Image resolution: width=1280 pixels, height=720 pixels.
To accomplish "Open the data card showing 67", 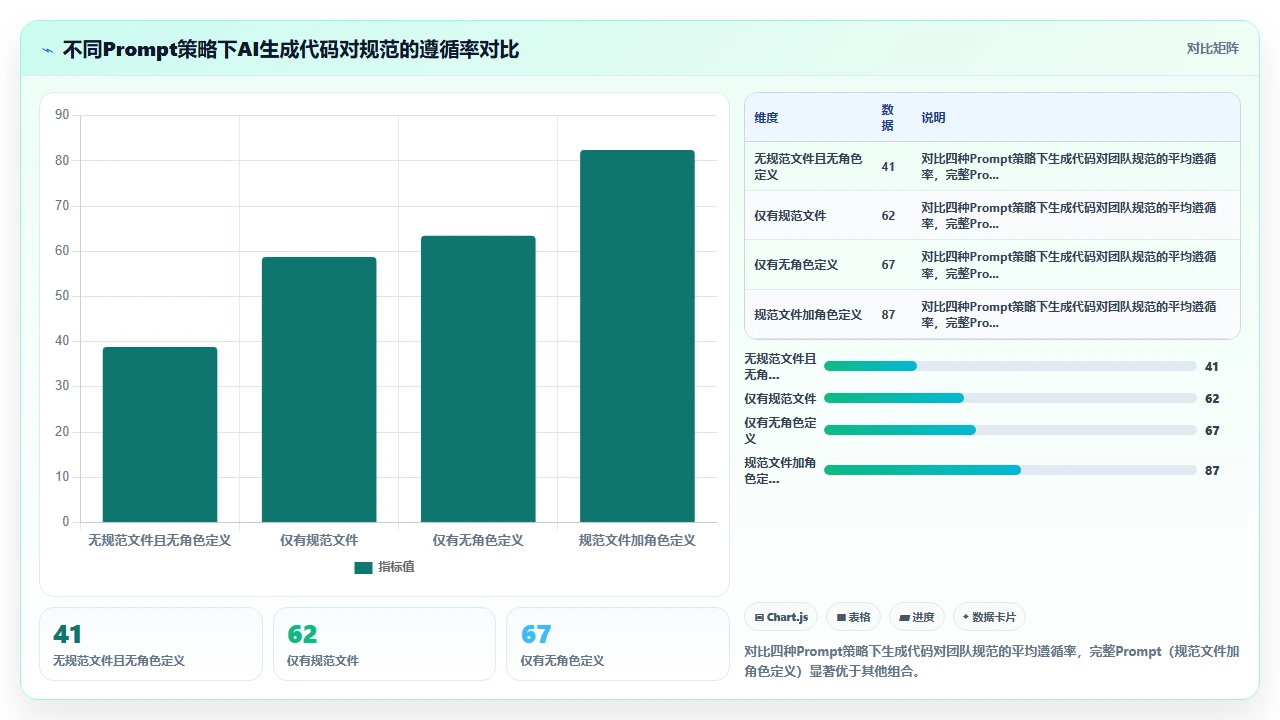I will [618, 644].
